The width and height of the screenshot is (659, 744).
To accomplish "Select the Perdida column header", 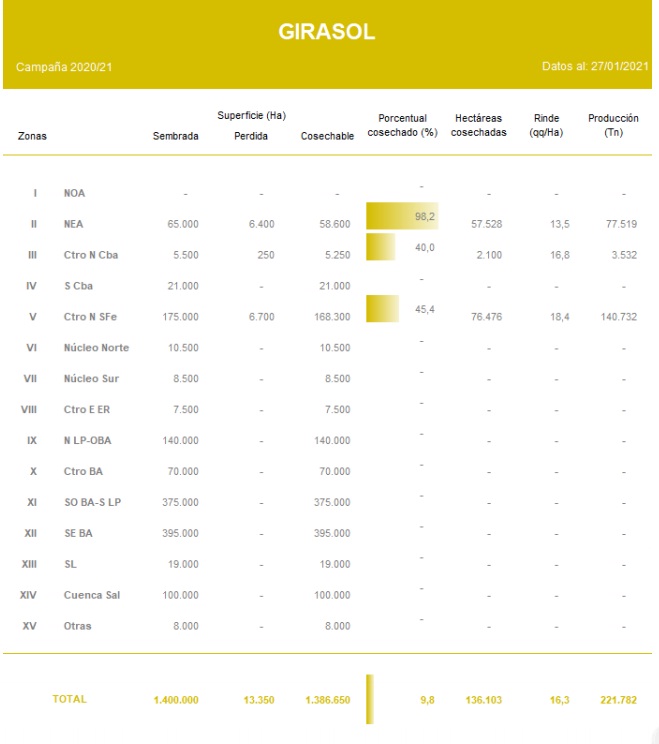I will coord(251,134).
